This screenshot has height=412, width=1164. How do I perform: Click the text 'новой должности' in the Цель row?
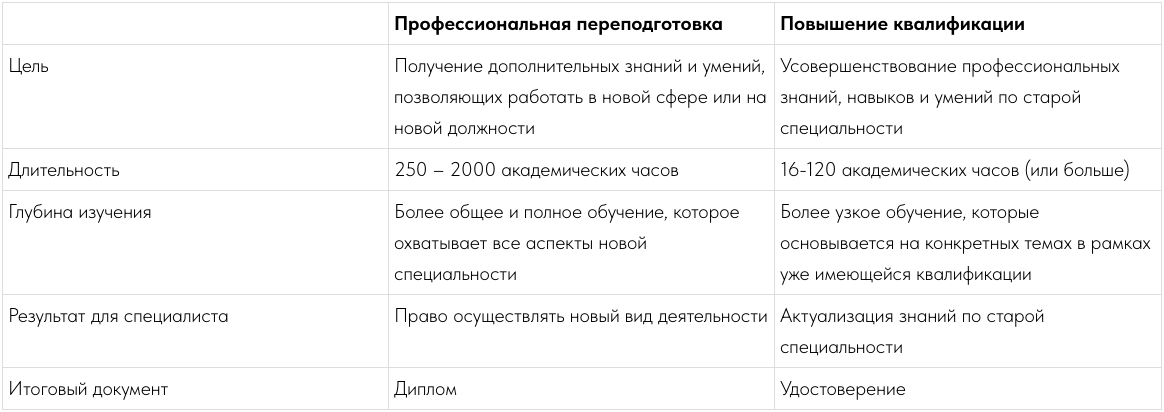click(464, 128)
